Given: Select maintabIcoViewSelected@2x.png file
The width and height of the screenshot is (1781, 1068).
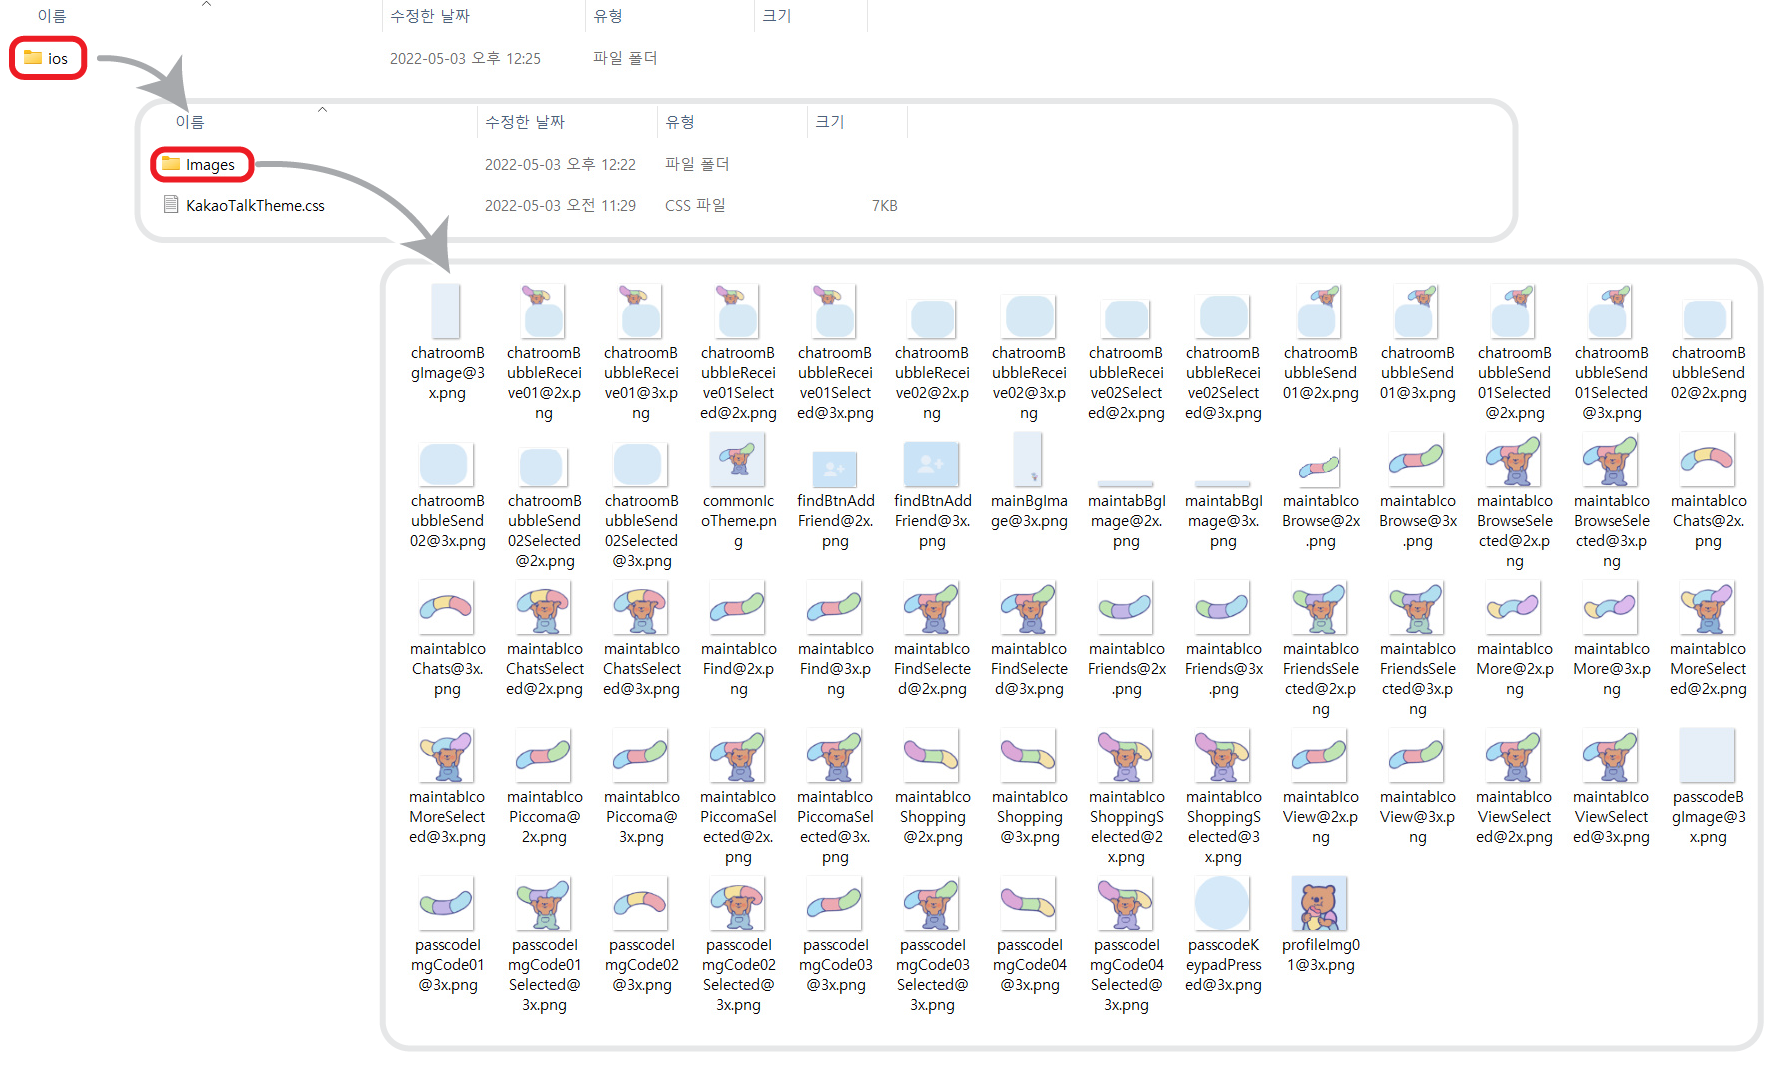Looking at the screenshot, I should click(1514, 787).
